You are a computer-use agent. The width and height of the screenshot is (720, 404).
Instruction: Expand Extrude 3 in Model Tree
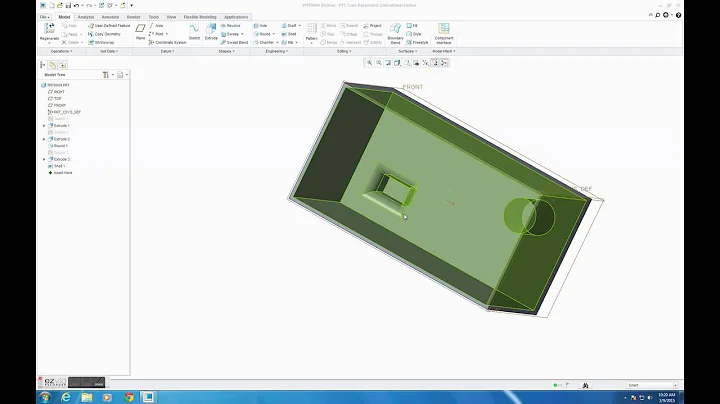coord(44,159)
